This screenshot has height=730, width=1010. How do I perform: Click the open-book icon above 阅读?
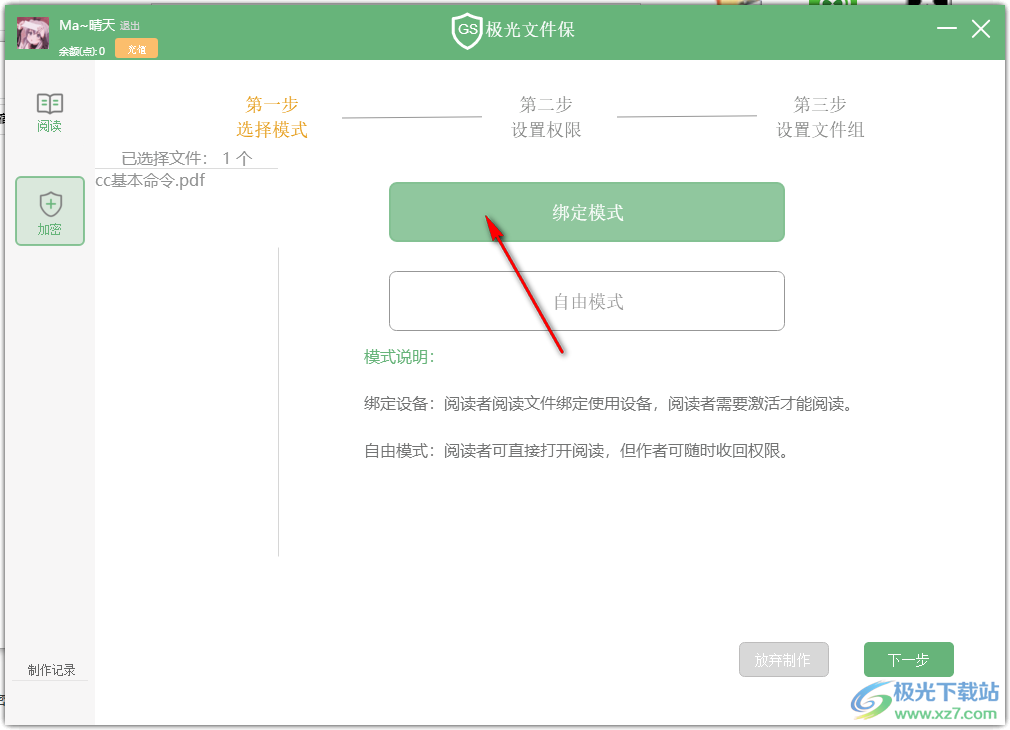(49, 105)
